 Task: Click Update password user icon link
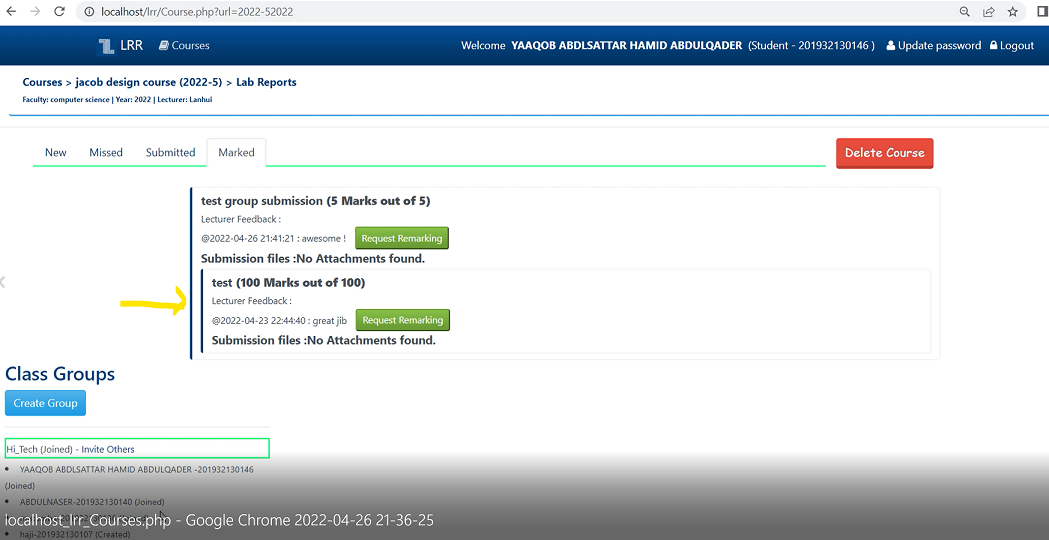tap(933, 46)
